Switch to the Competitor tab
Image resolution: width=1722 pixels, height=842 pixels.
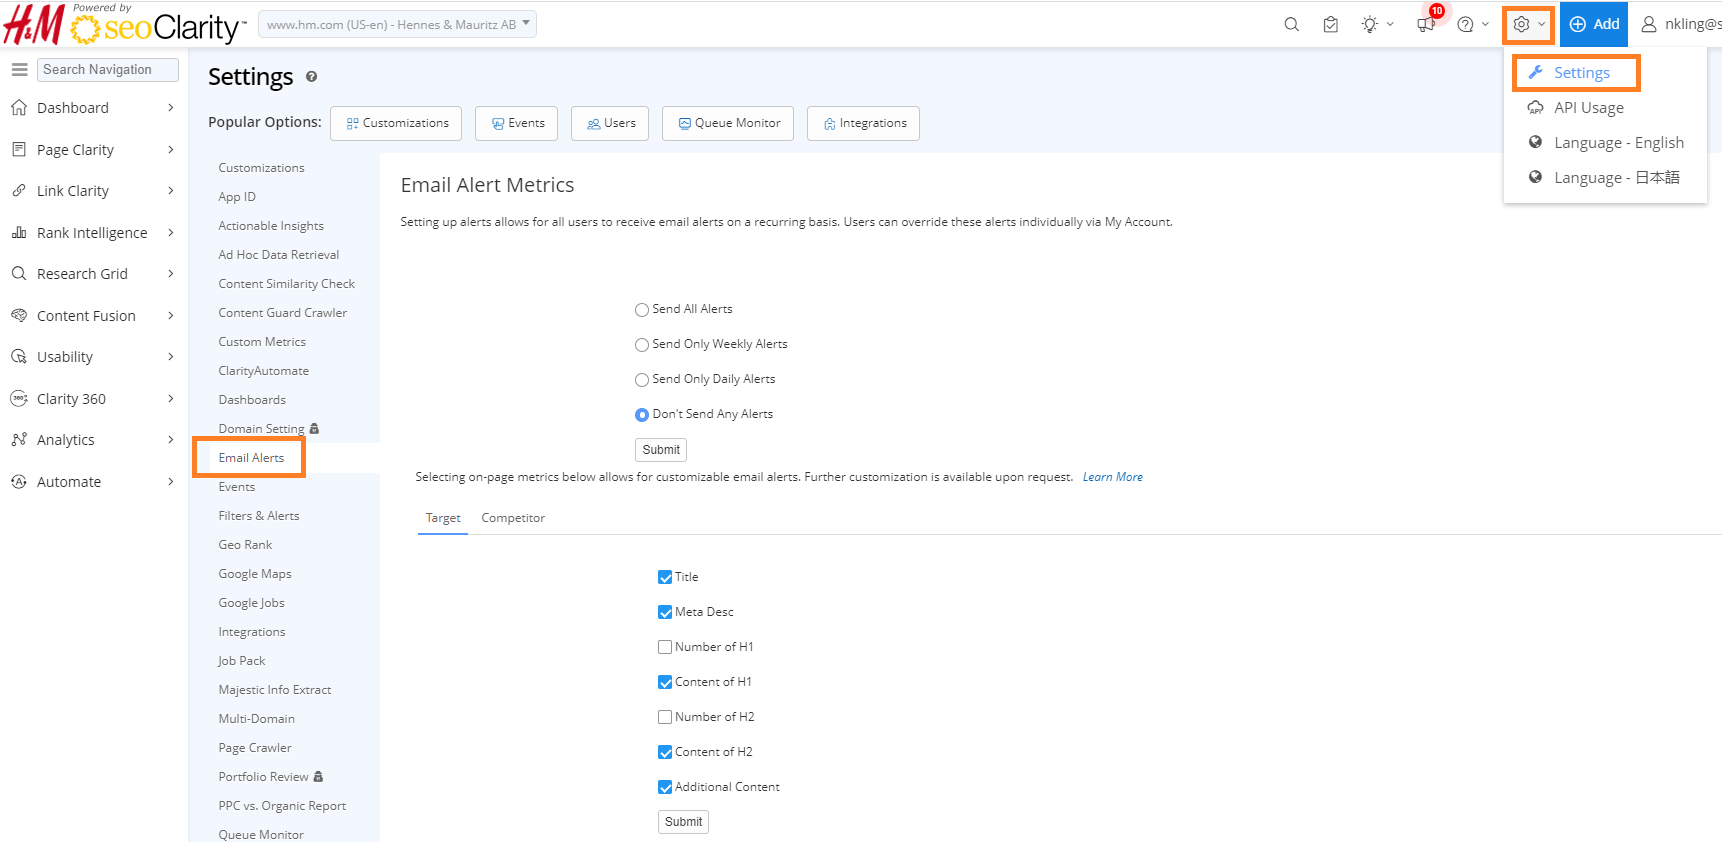(x=513, y=518)
